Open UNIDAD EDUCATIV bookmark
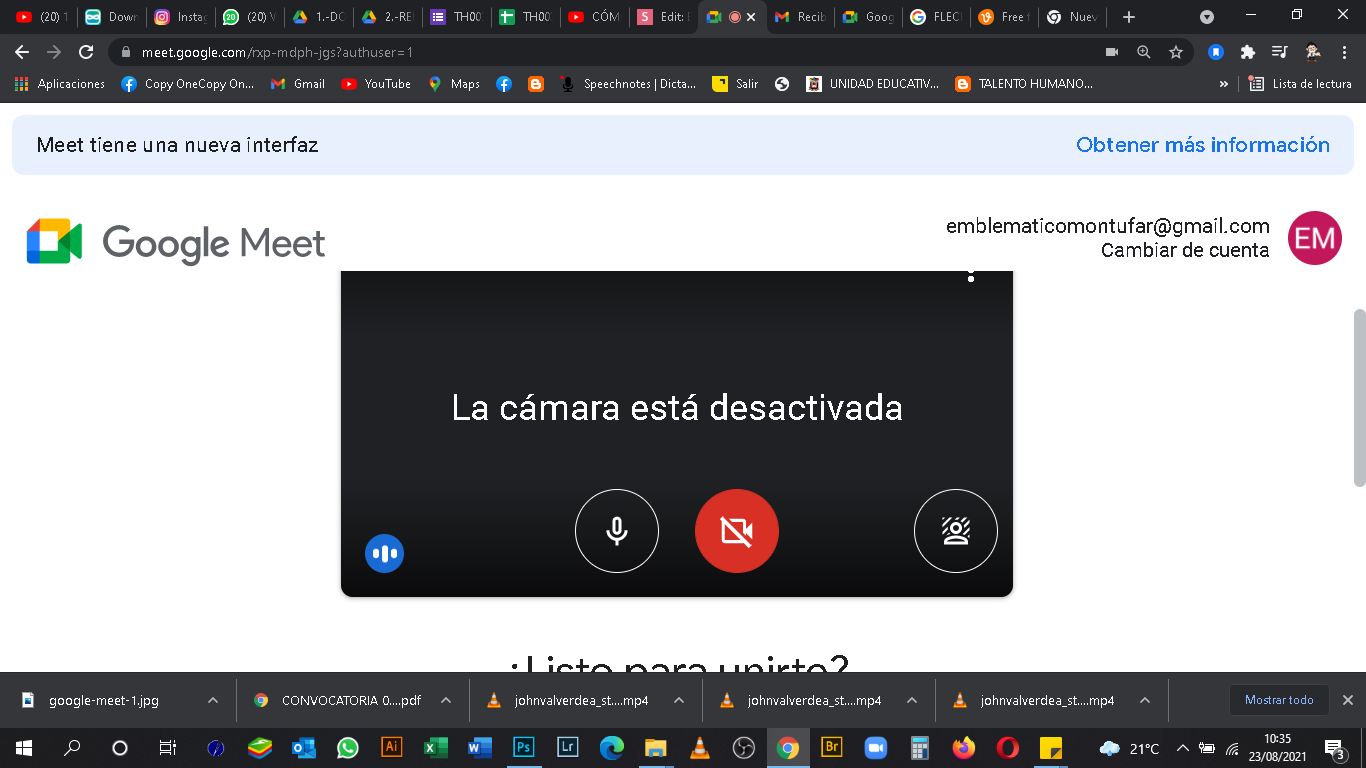 [x=873, y=84]
